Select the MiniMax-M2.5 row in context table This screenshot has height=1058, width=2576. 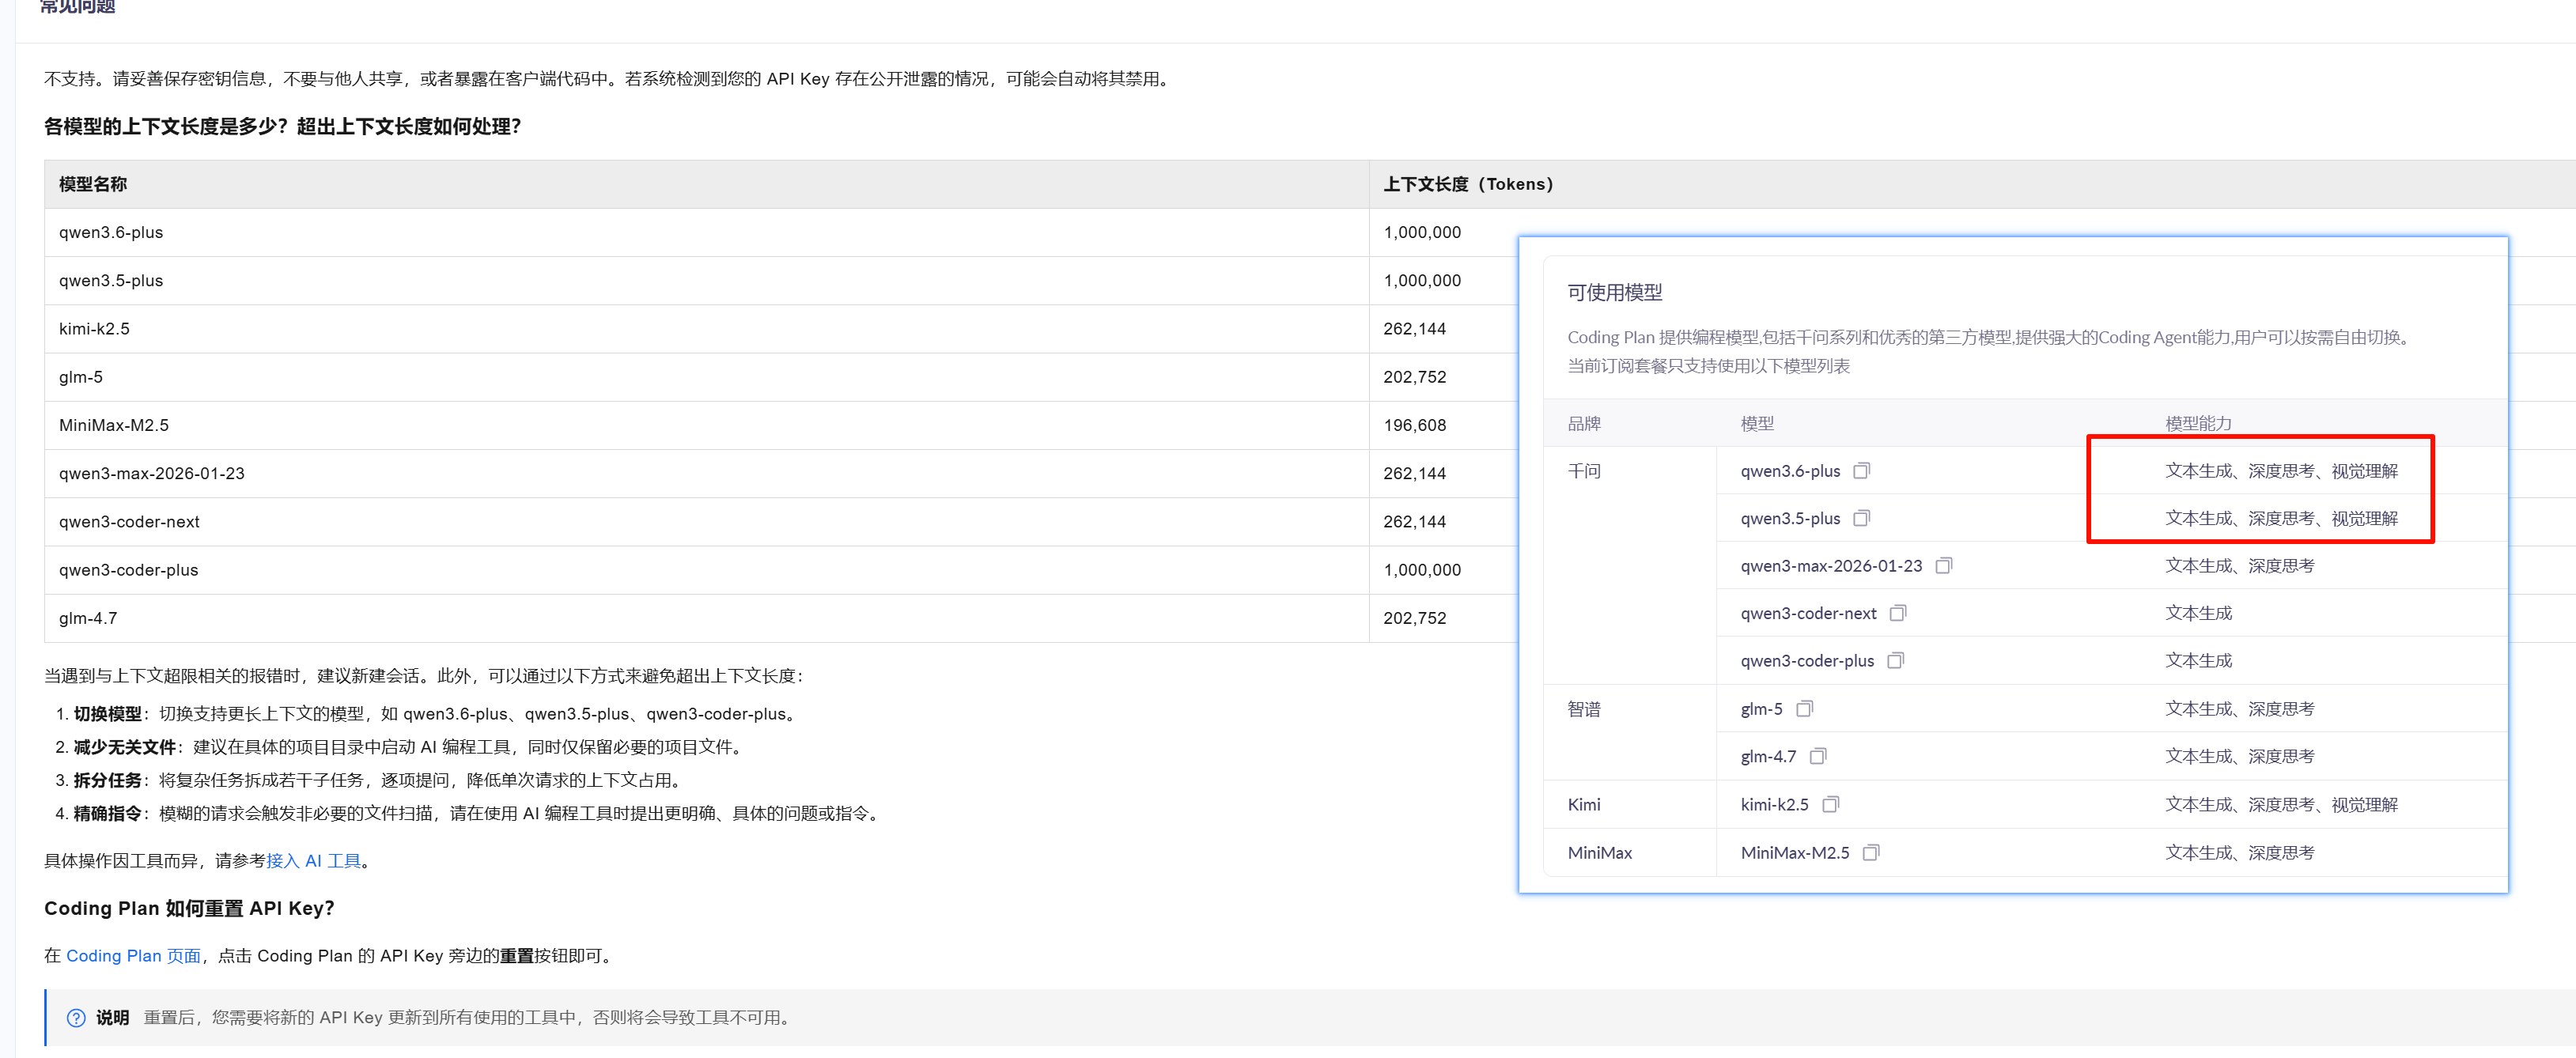coord(114,425)
